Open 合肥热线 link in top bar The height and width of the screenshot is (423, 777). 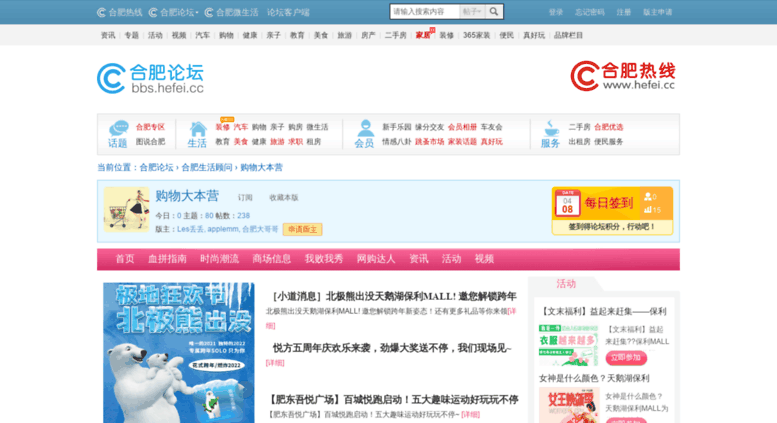[x=120, y=12]
